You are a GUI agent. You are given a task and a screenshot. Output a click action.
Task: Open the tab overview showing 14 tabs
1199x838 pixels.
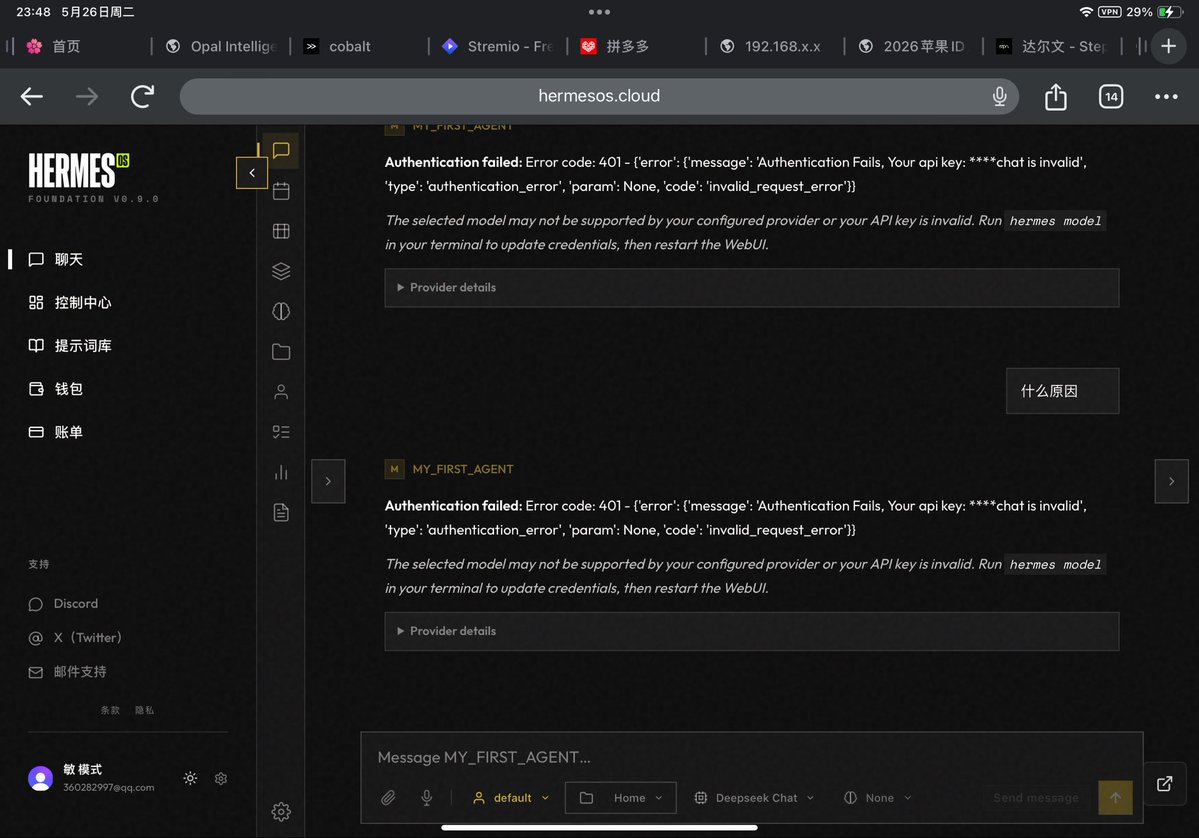coord(1110,96)
